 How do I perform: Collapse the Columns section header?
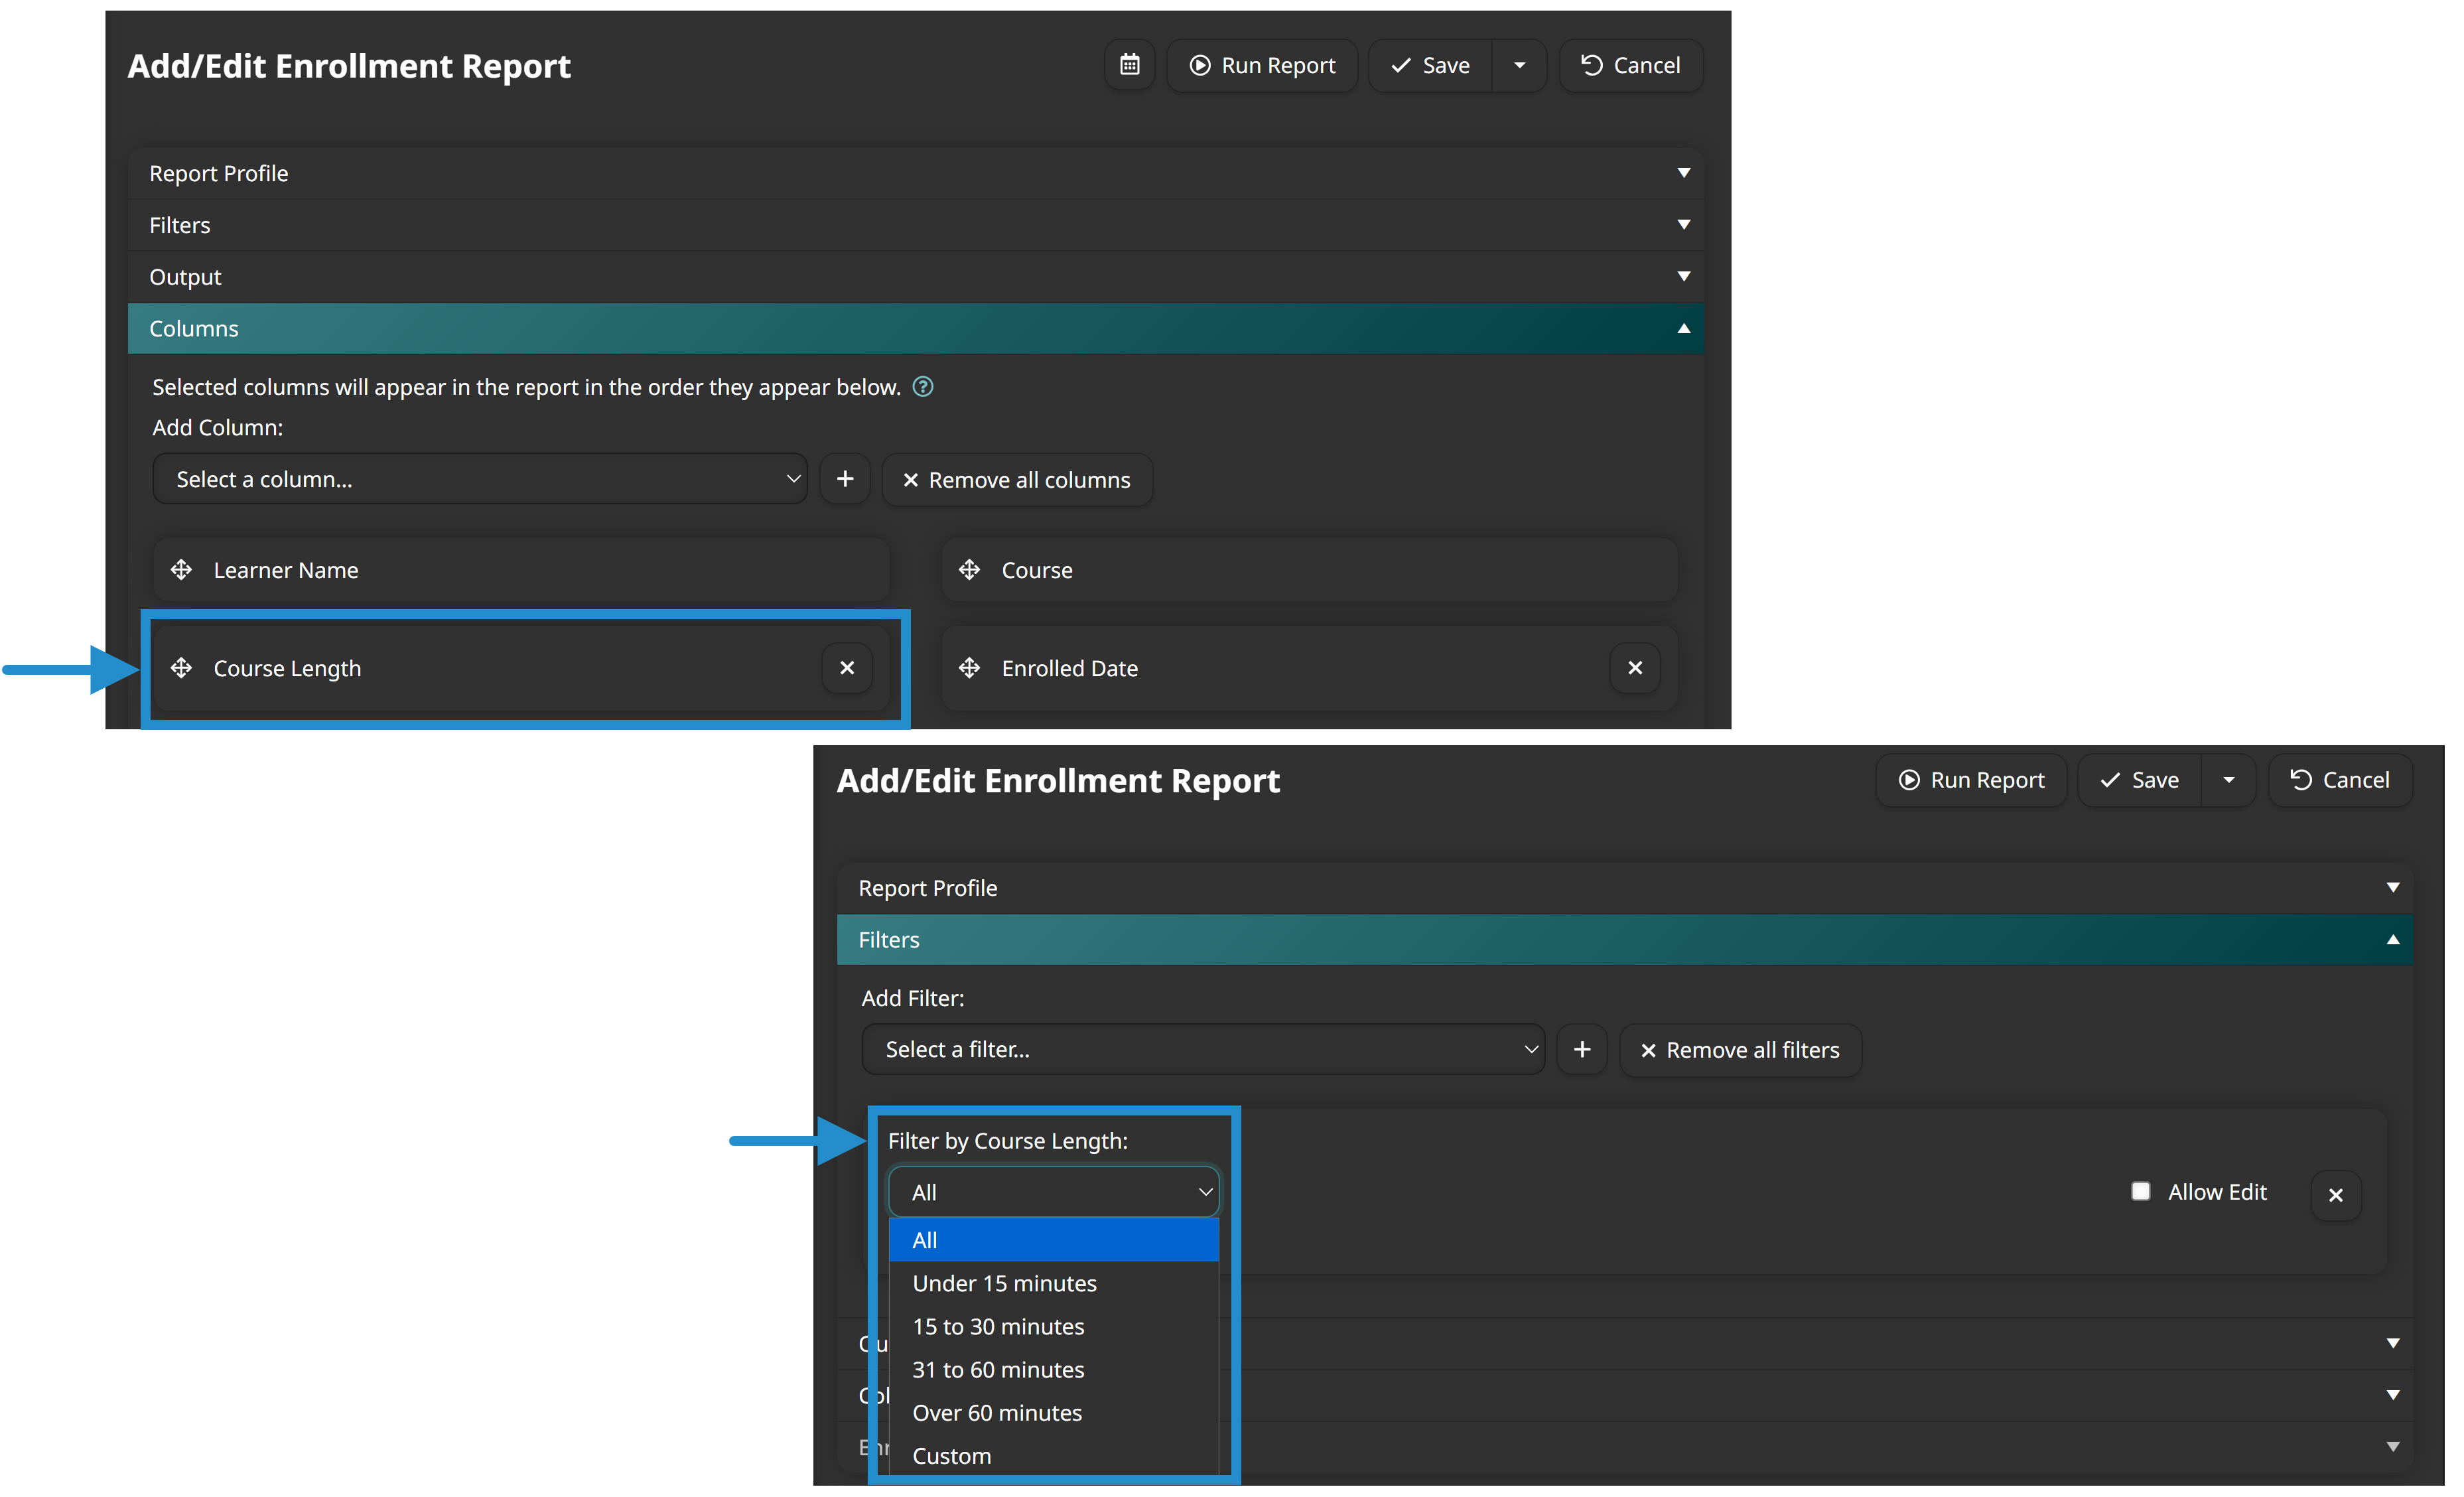tap(915, 329)
